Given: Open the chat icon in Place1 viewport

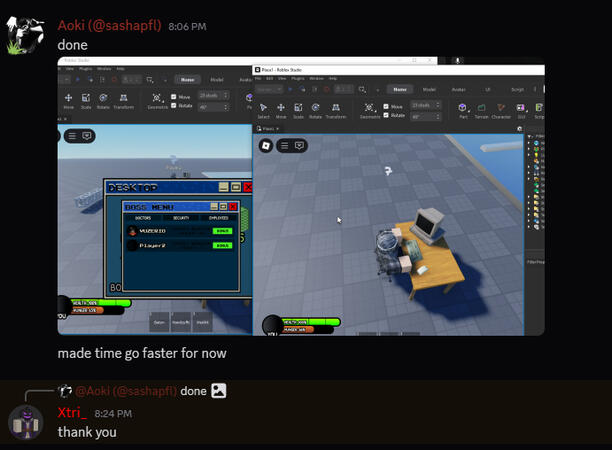Looking at the screenshot, I should point(299,146).
